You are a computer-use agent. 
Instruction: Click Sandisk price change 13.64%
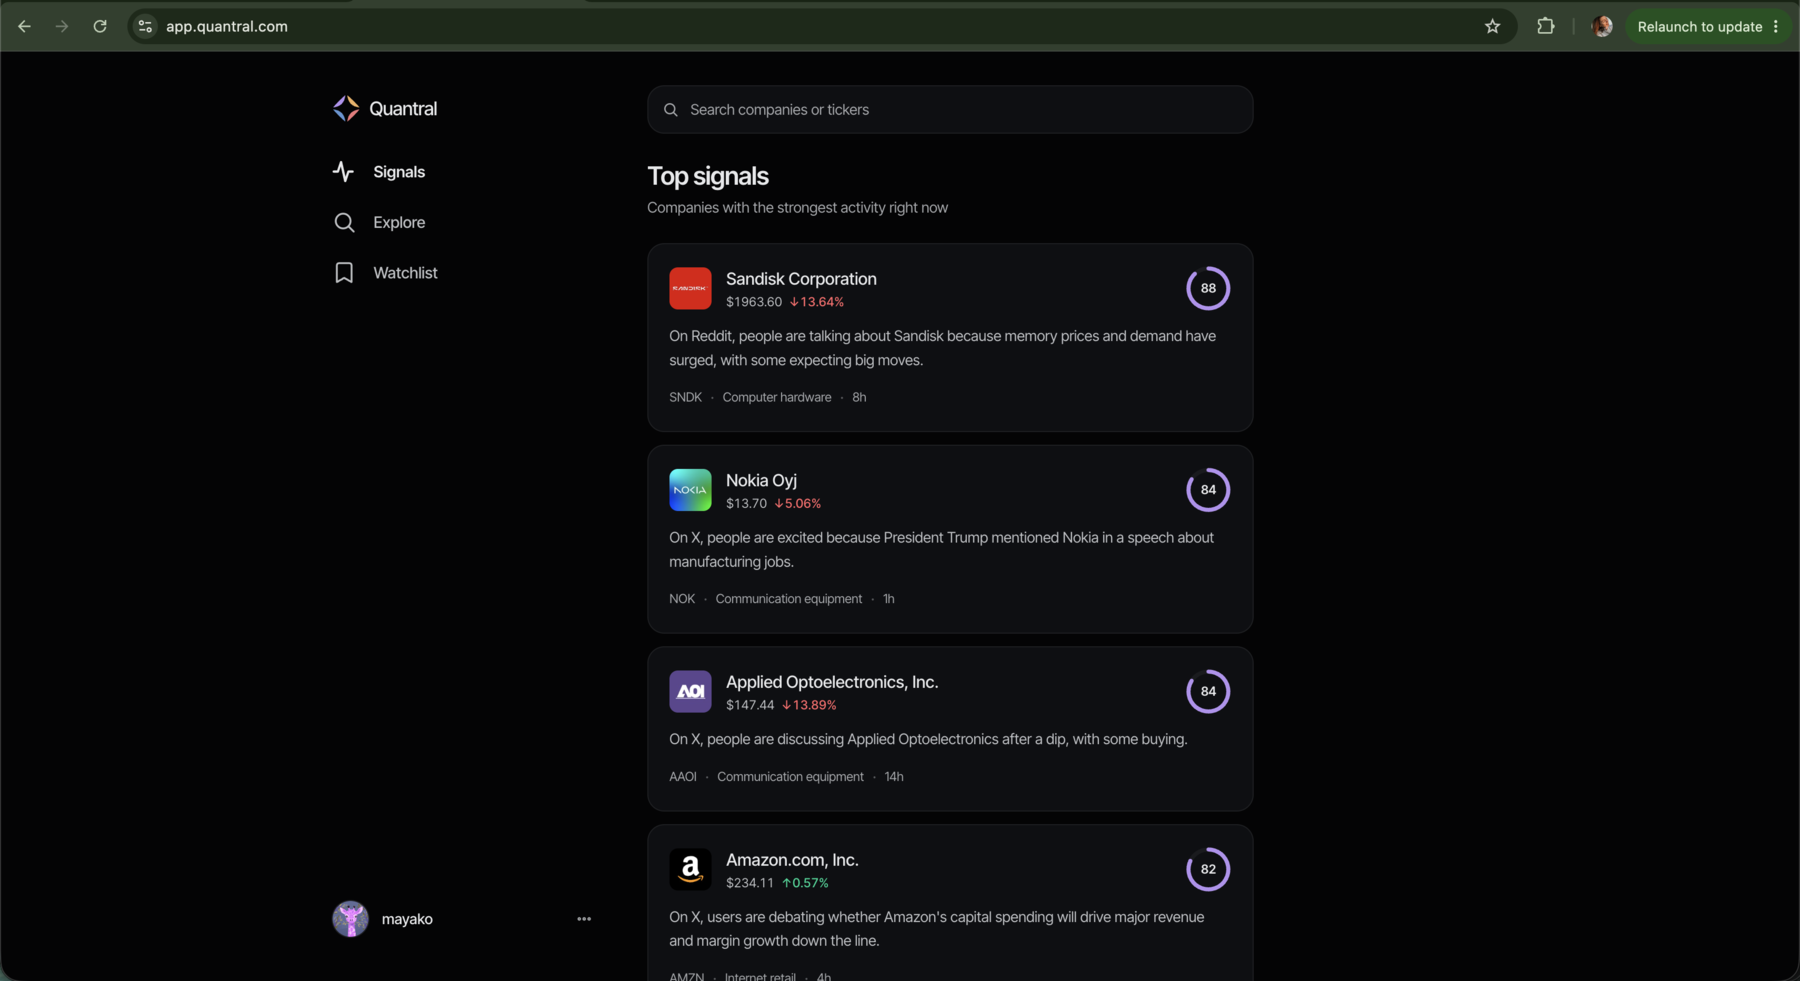[x=816, y=302]
